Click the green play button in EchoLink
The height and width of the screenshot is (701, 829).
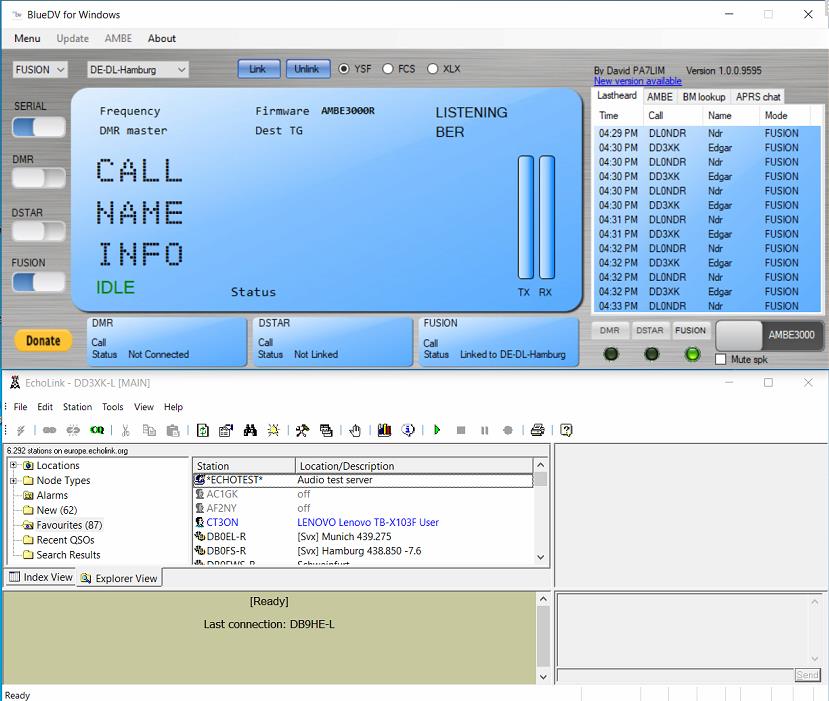437,430
